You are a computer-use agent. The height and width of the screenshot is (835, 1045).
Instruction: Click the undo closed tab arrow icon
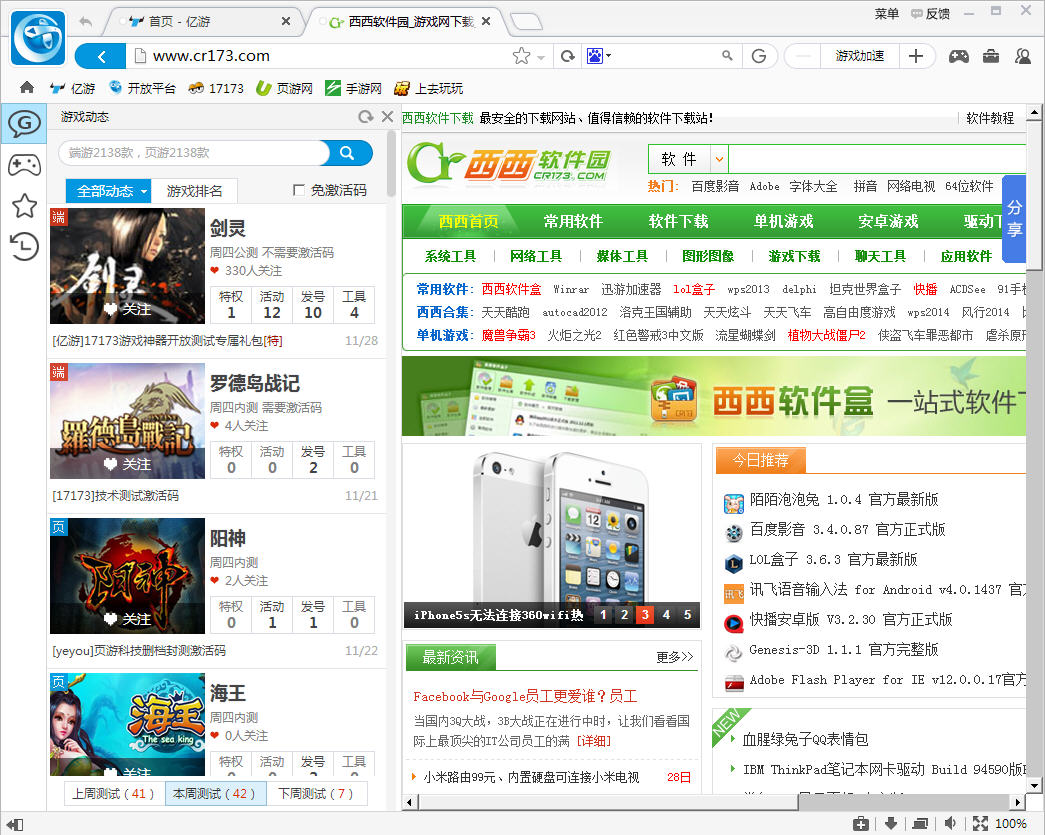point(85,22)
